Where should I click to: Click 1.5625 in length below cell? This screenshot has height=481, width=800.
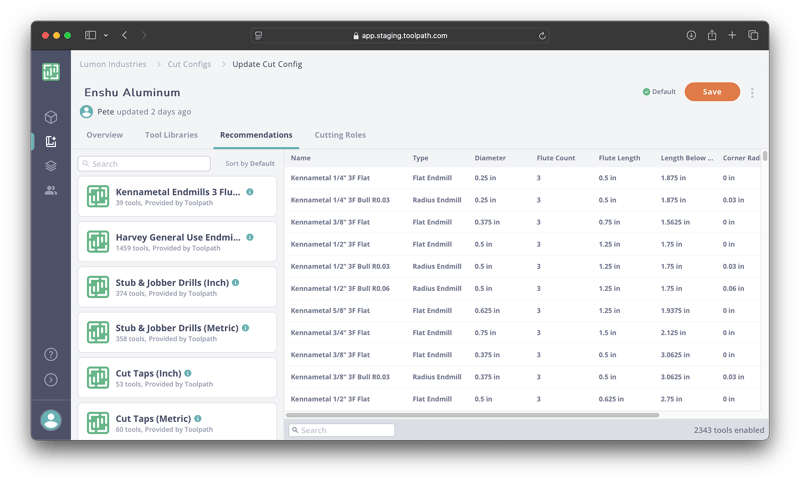click(675, 222)
